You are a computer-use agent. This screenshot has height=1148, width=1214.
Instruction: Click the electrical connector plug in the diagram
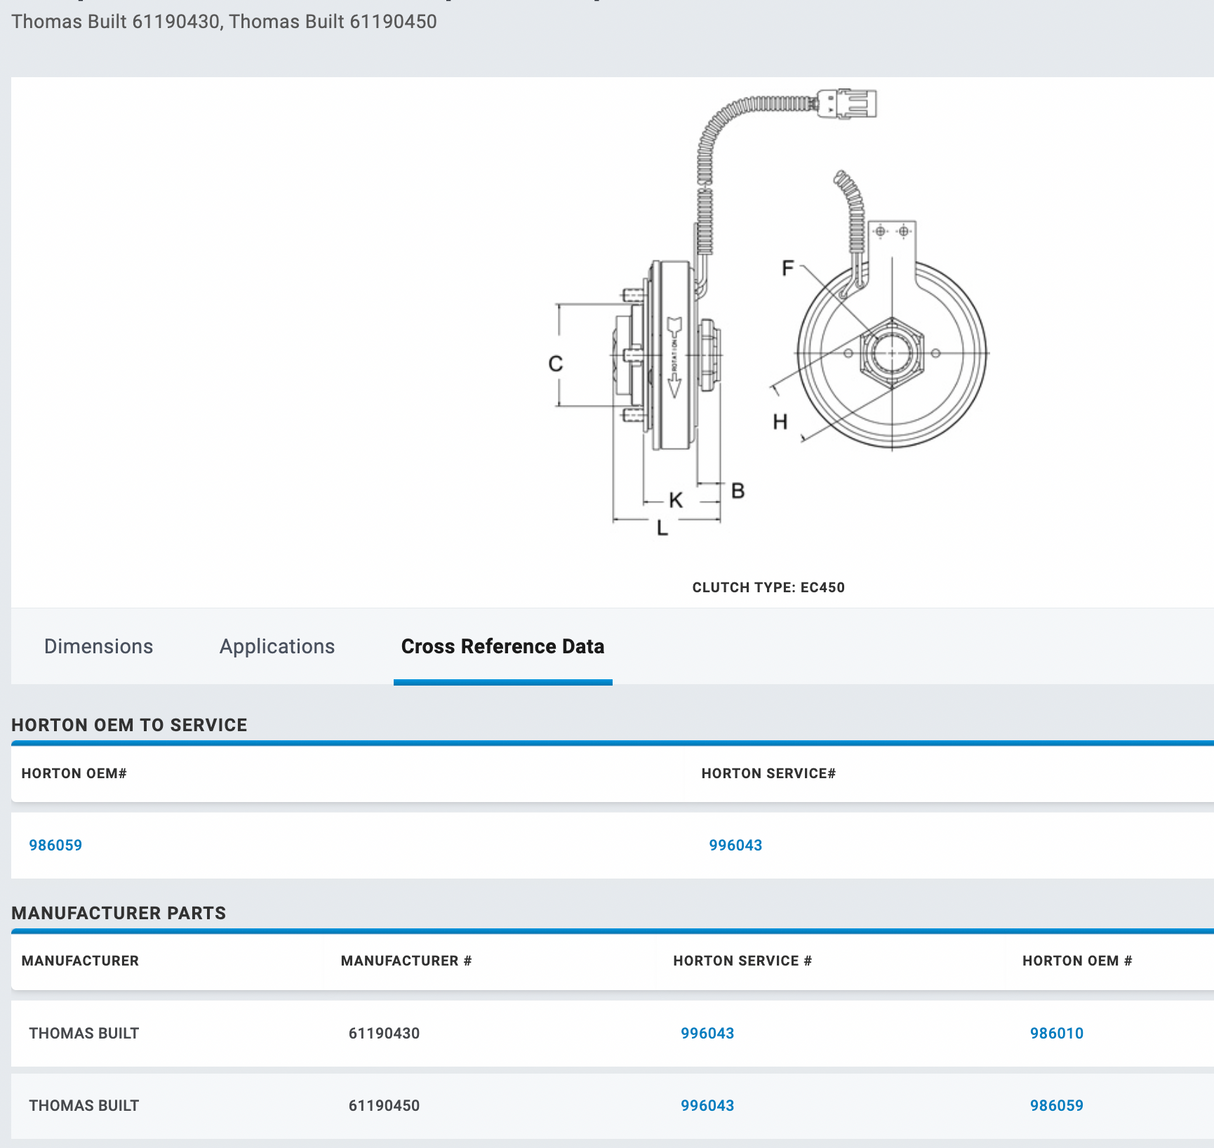pyautogui.click(x=847, y=104)
